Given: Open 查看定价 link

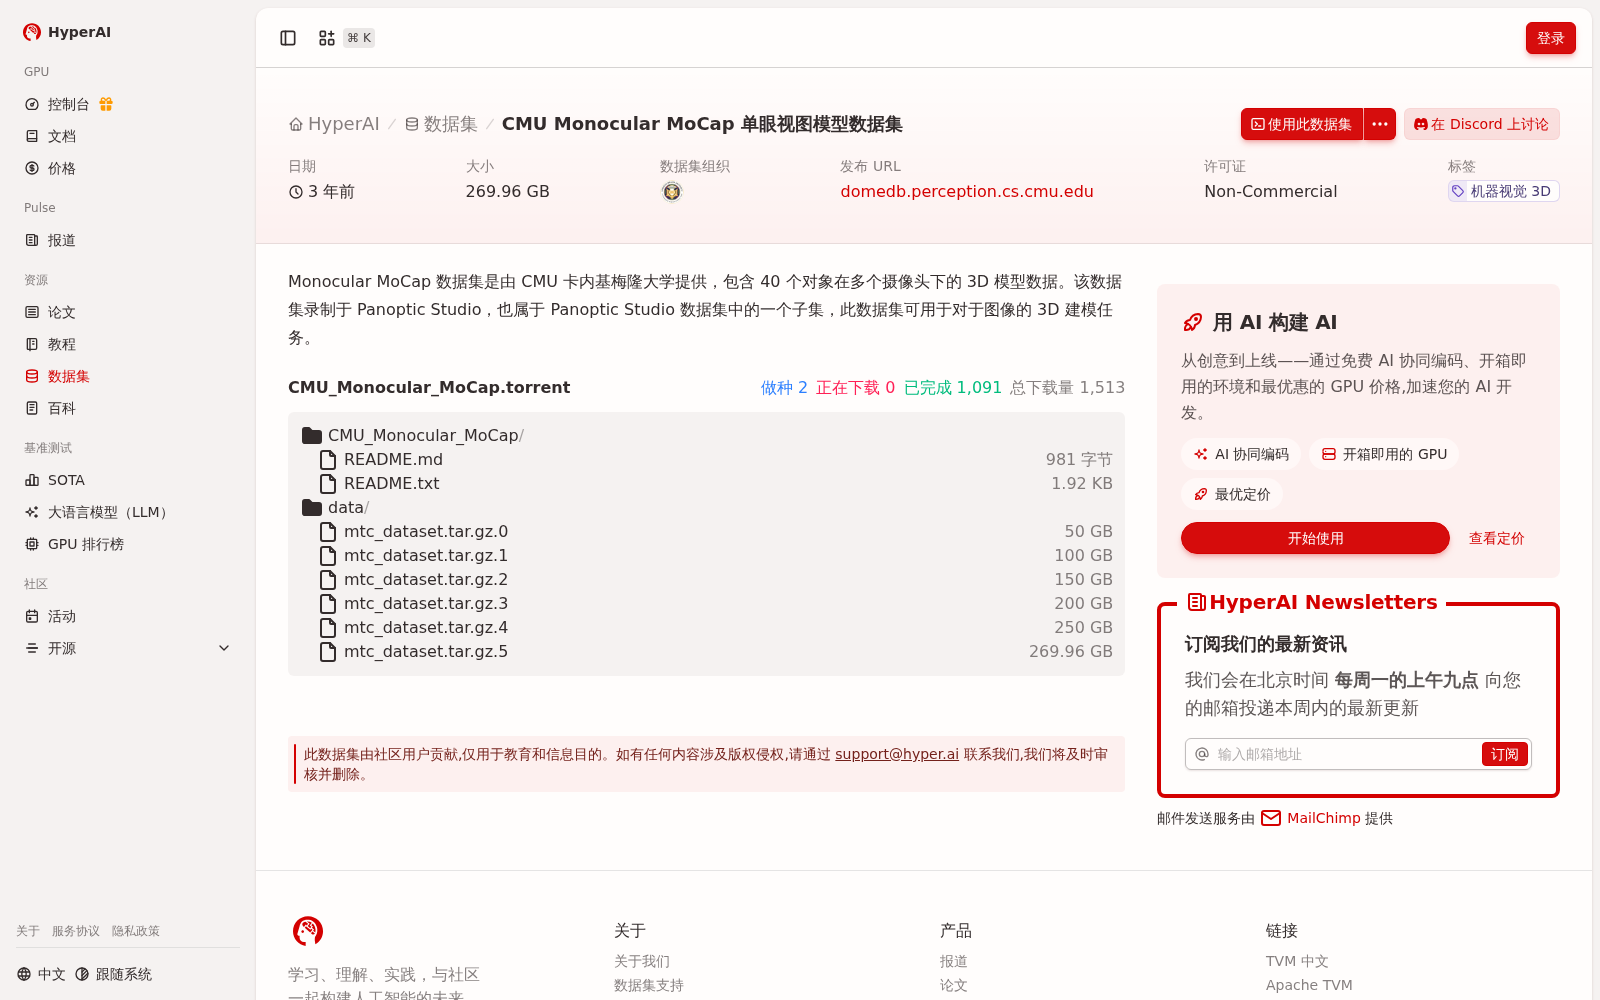Looking at the screenshot, I should pyautogui.click(x=1496, y=538).
